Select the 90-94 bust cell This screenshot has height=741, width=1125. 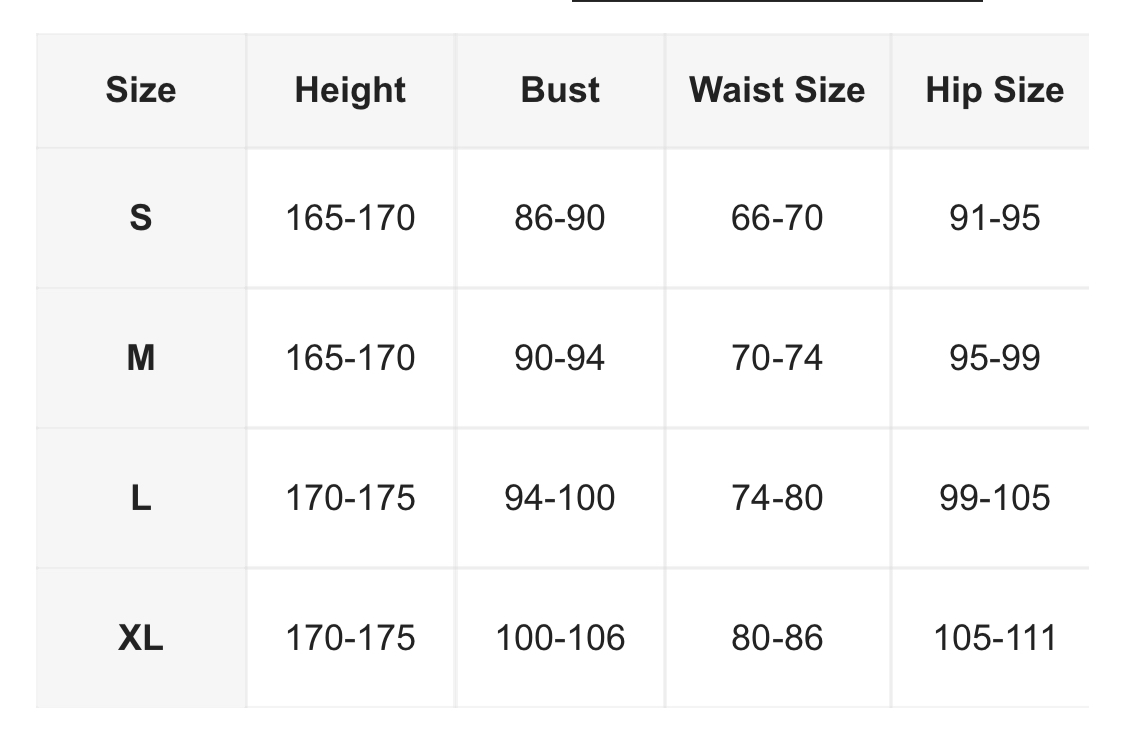click(x=560, y=358)
